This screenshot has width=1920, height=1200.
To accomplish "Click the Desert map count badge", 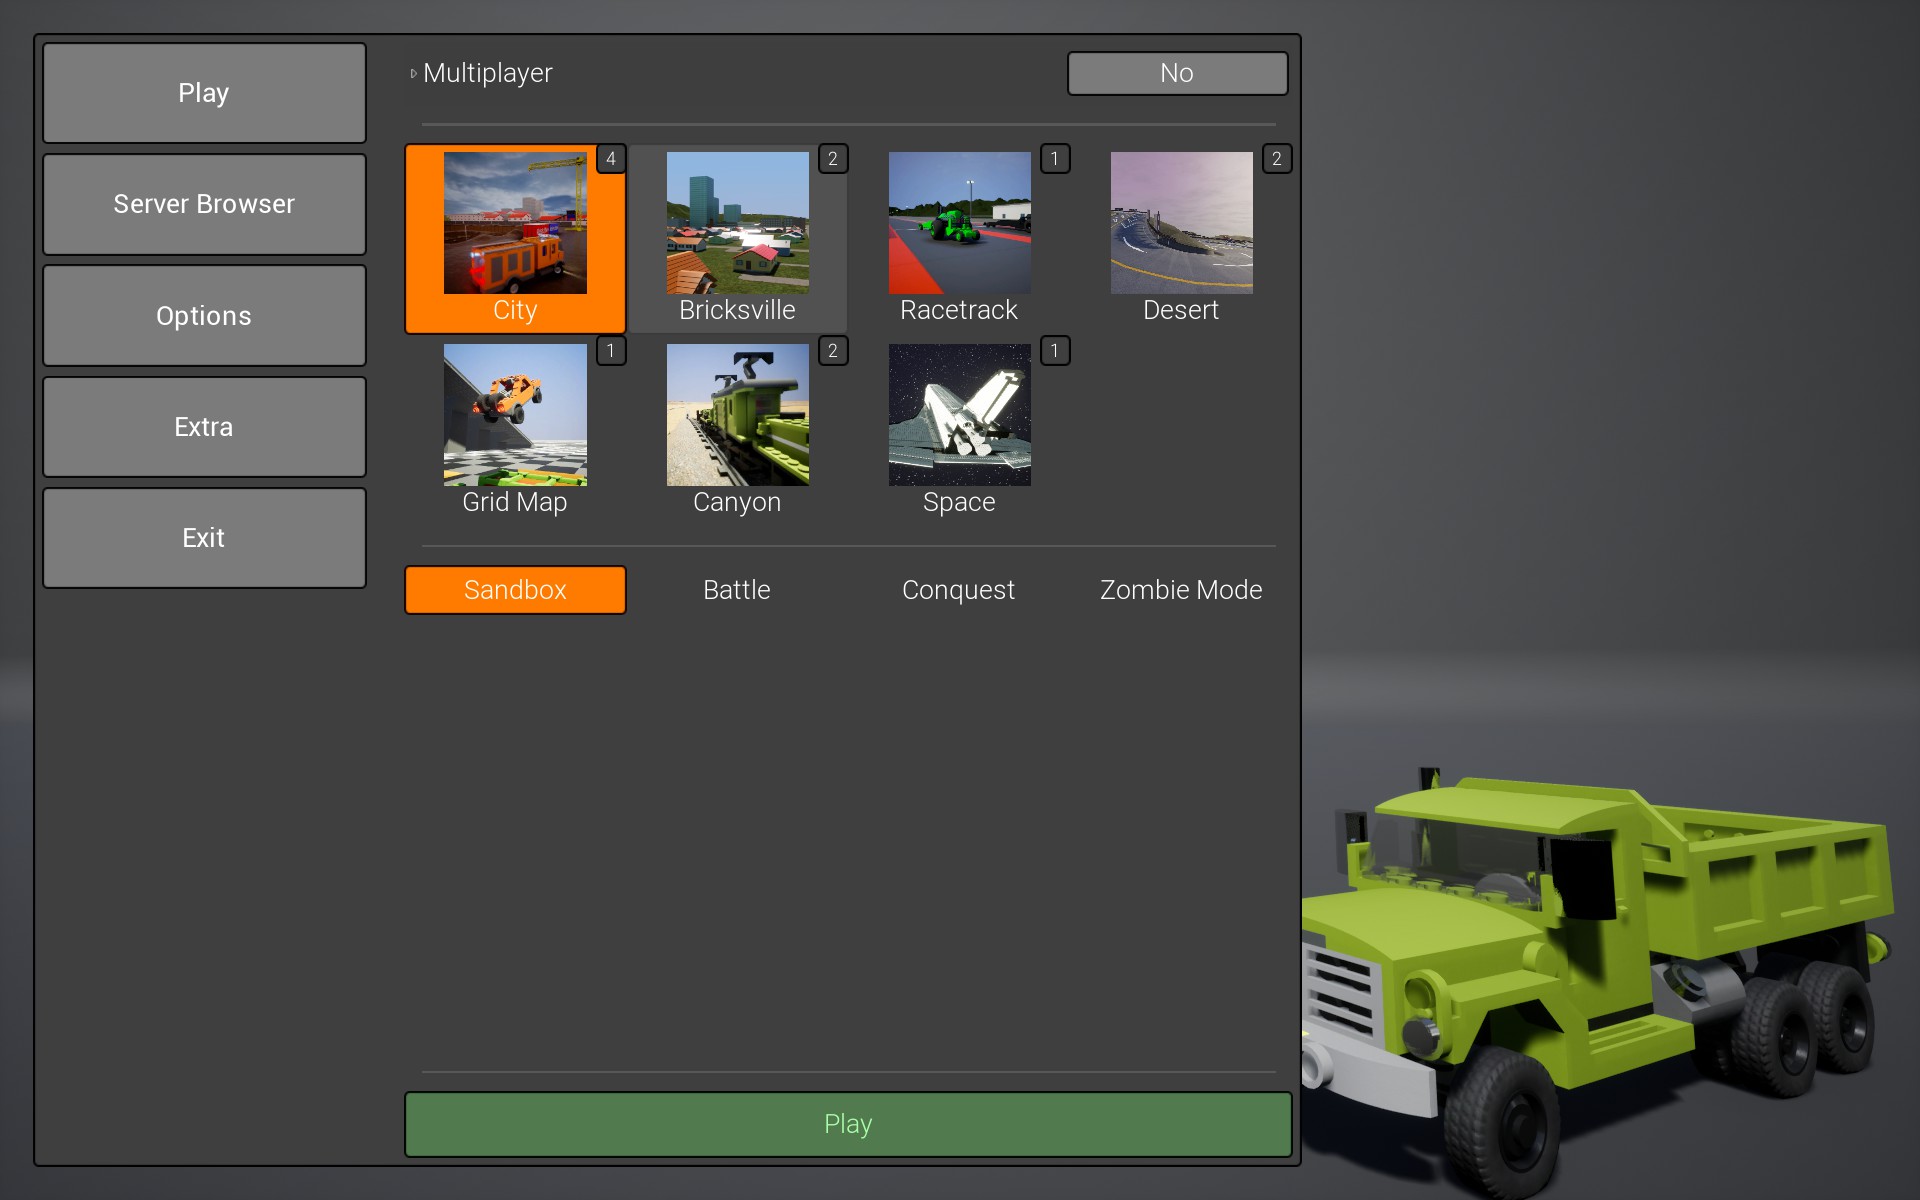I will click(x=1276, y=159).
